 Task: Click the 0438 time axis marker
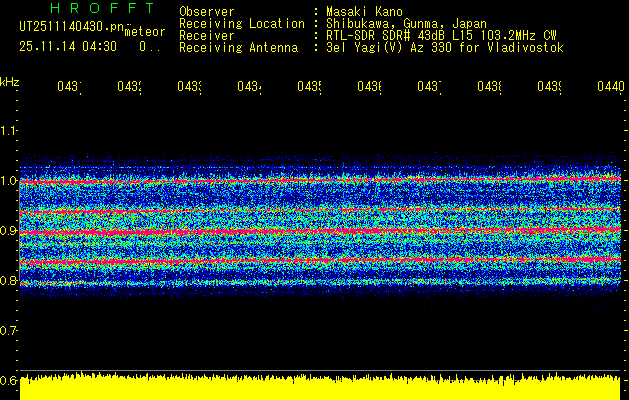click(x=489, y=86)
